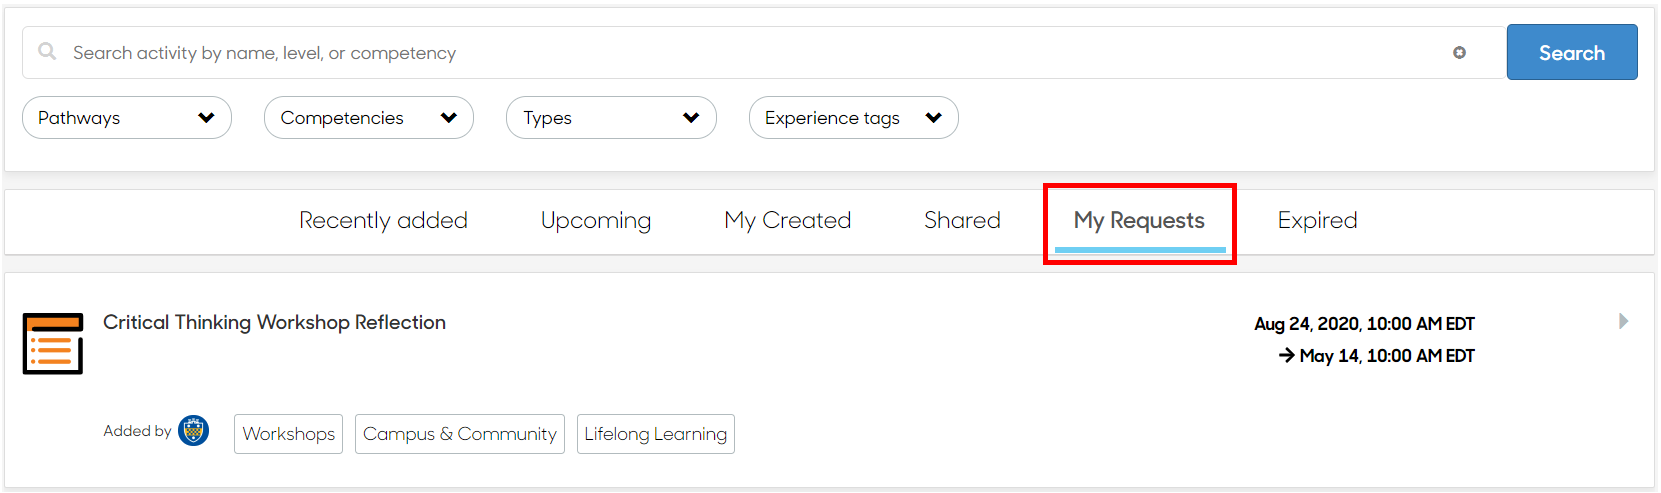Open the Competencies dropdown
The width and height of the screenshot is (1661, 493).
(369, 118)
